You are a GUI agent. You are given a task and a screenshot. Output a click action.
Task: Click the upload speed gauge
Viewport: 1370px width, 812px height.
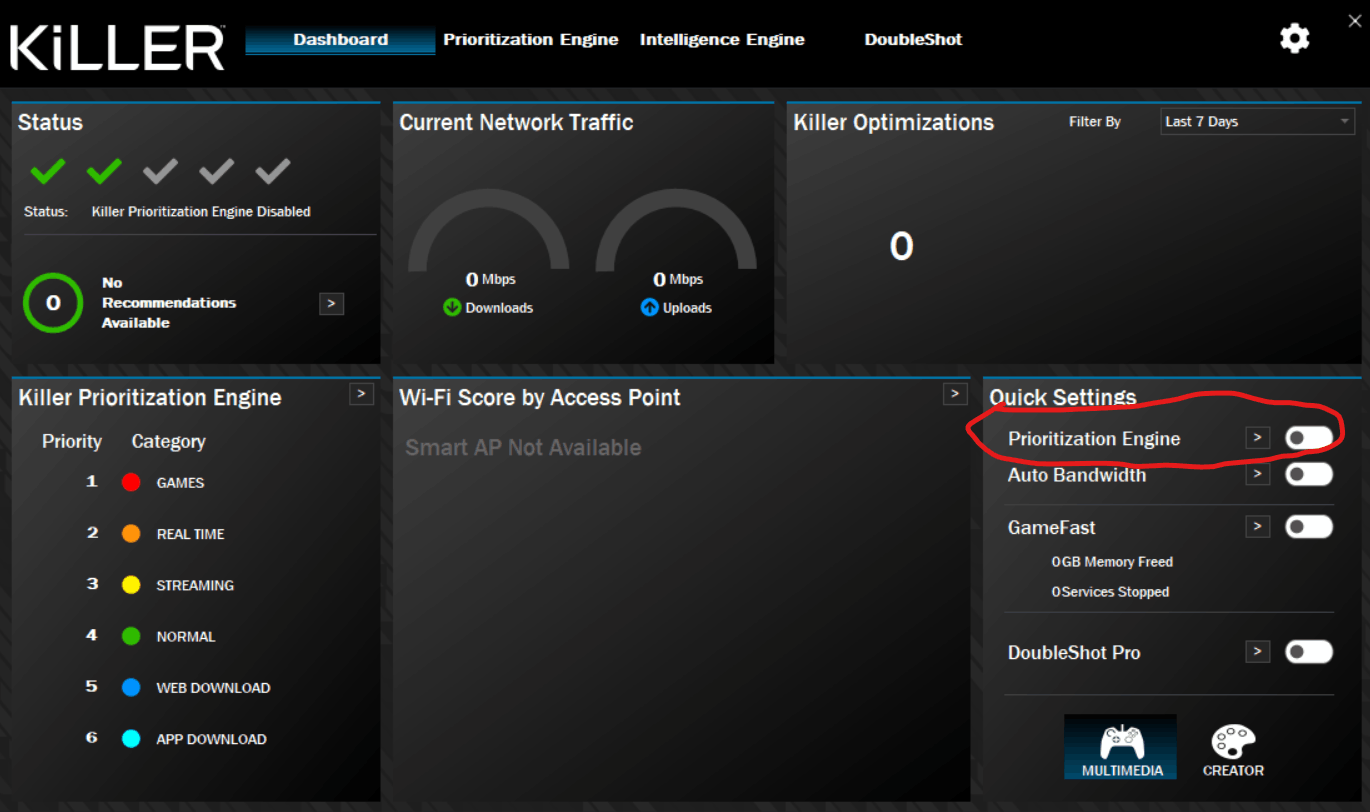(676, 232)
